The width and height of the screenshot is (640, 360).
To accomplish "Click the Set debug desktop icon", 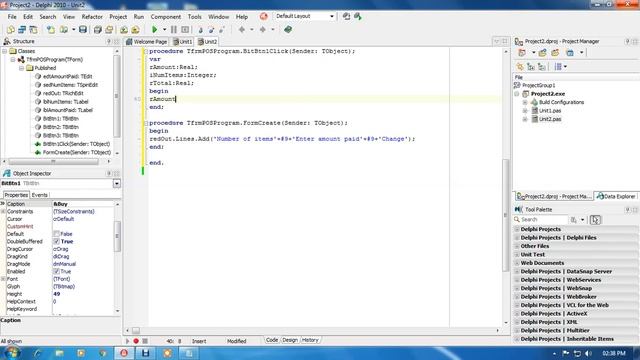I will pos(358,16).
